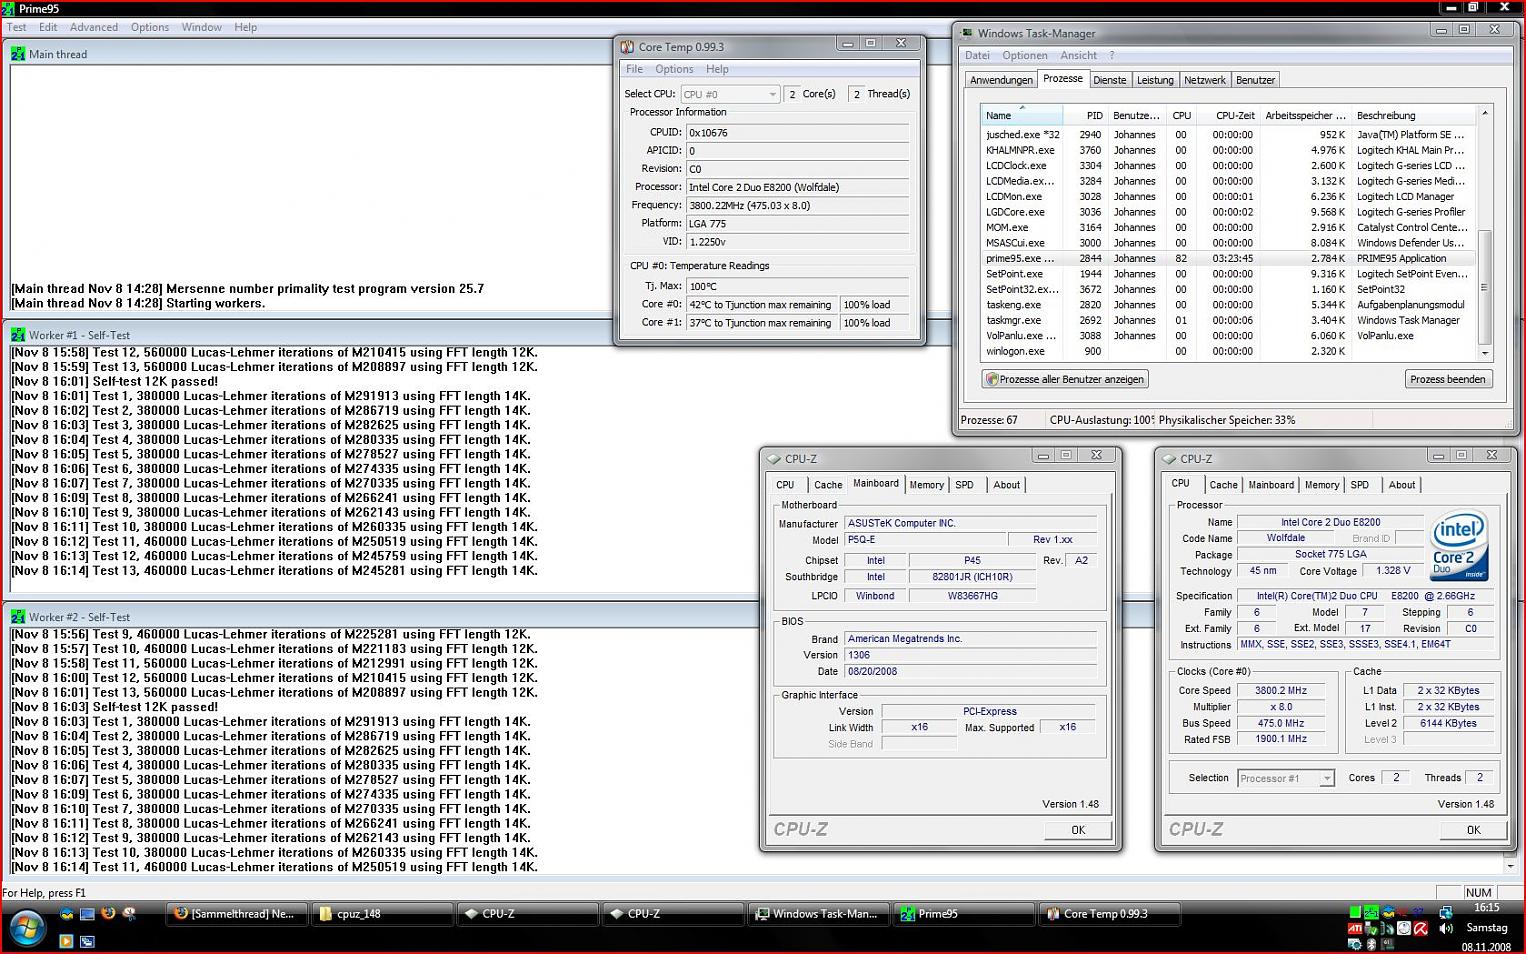Click the Show Desktop Quick Launch icon
The width and height of the screenshot is (1526, 954).
pyautogui.click(x=87, y=913)
